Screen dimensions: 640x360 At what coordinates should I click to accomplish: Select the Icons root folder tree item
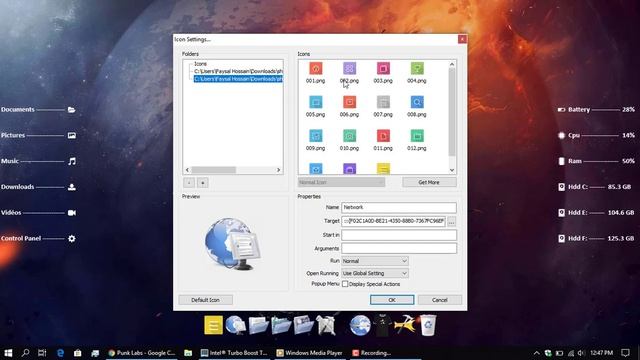[x=200, y=64]
